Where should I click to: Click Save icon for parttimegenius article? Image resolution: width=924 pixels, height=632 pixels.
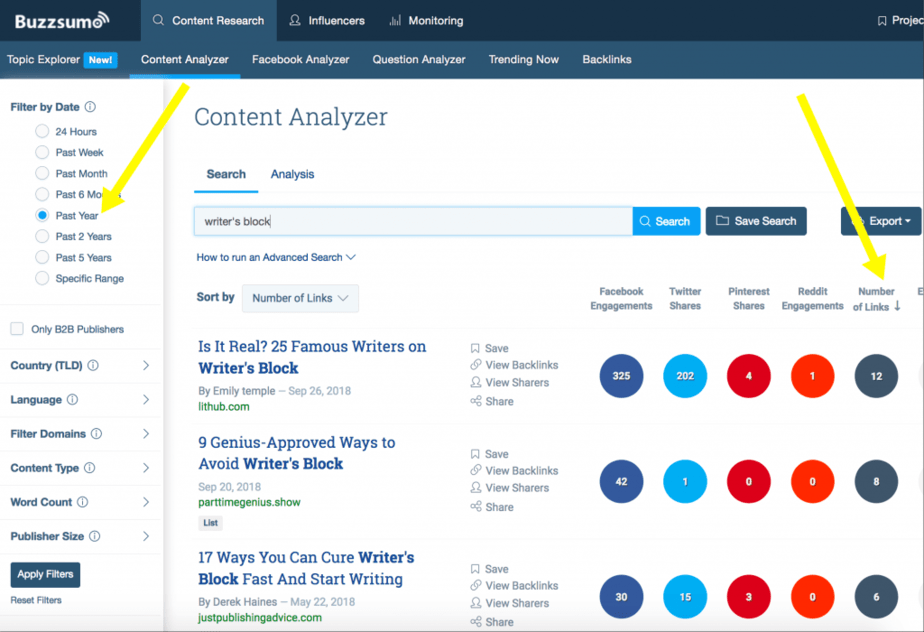(475, 454)
